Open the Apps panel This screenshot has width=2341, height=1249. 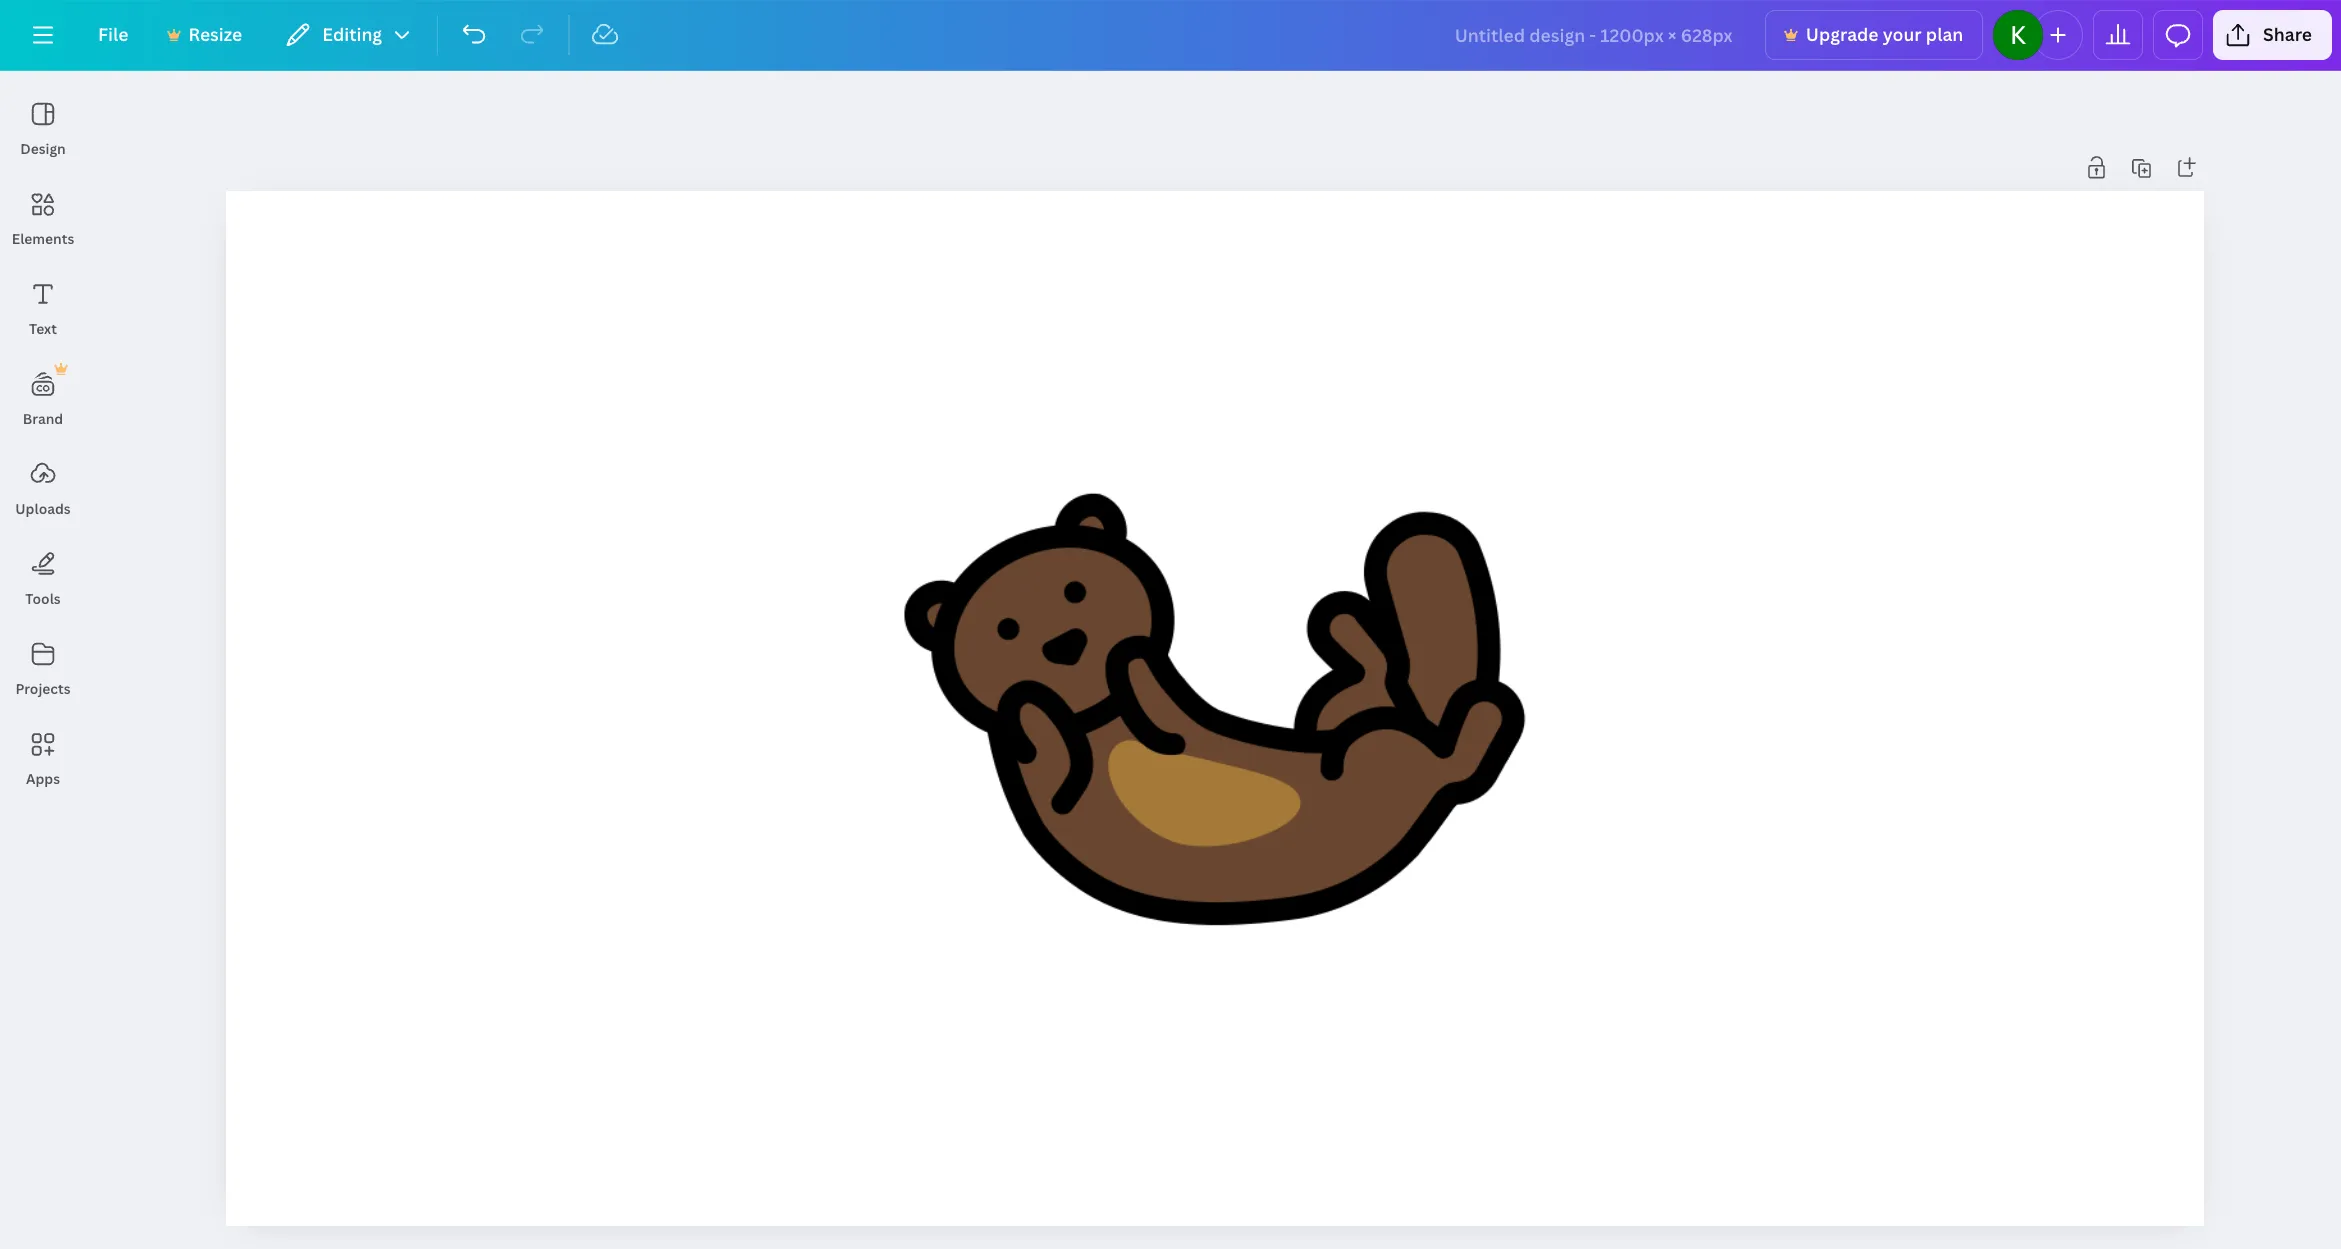tap(42, 757)
